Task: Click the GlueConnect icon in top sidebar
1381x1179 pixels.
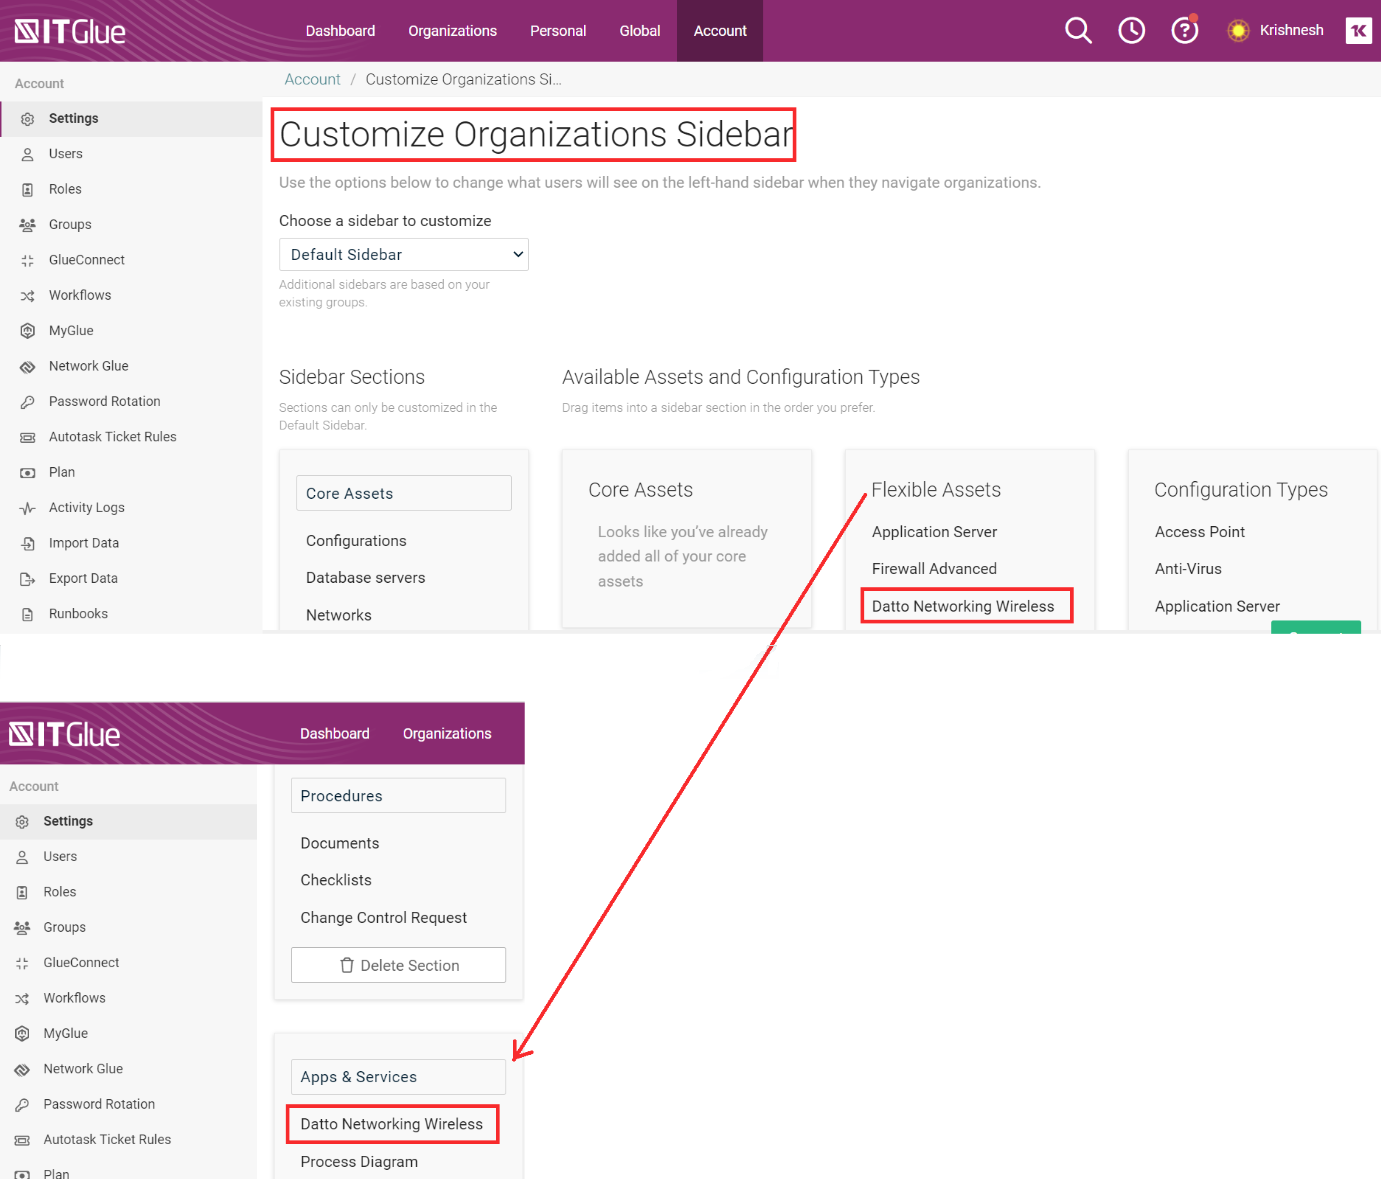Action: [x=28, y=260]
